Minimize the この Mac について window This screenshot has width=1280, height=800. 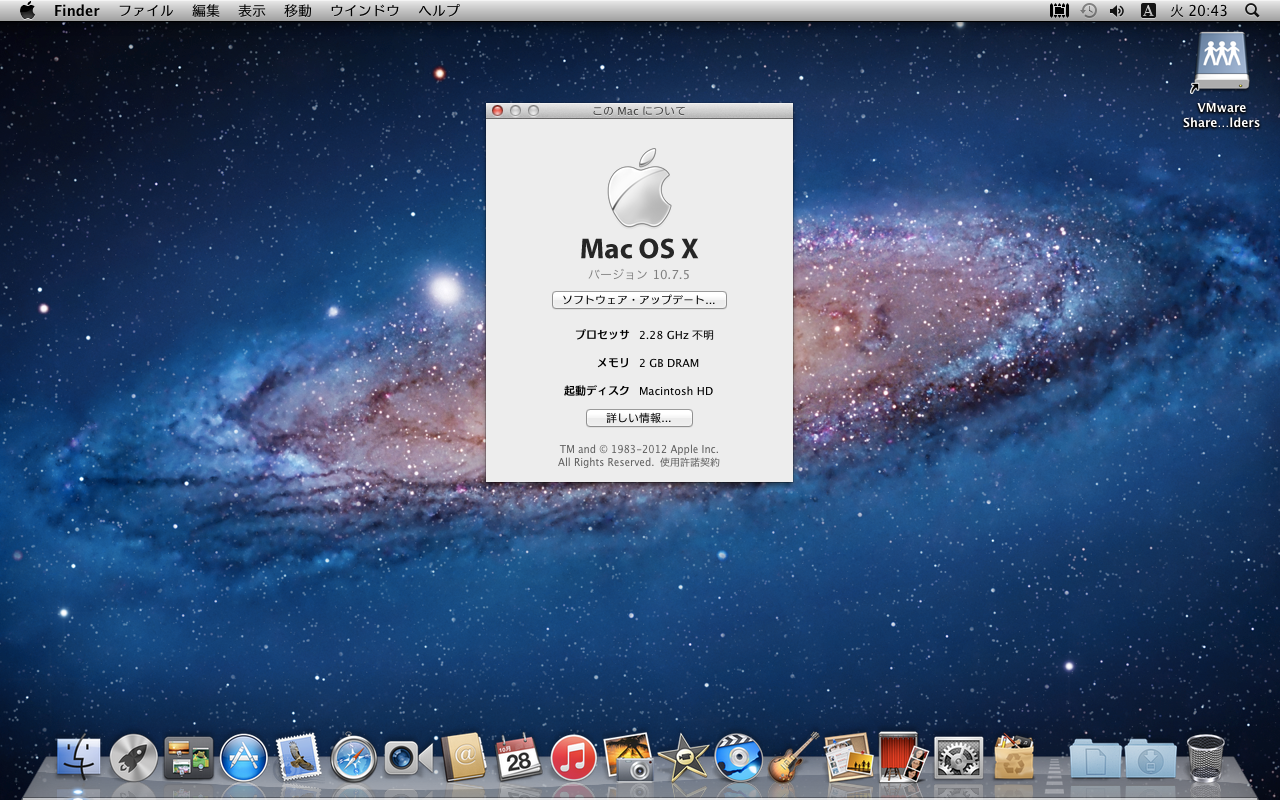pyautogui.click(x=516, y=111)
